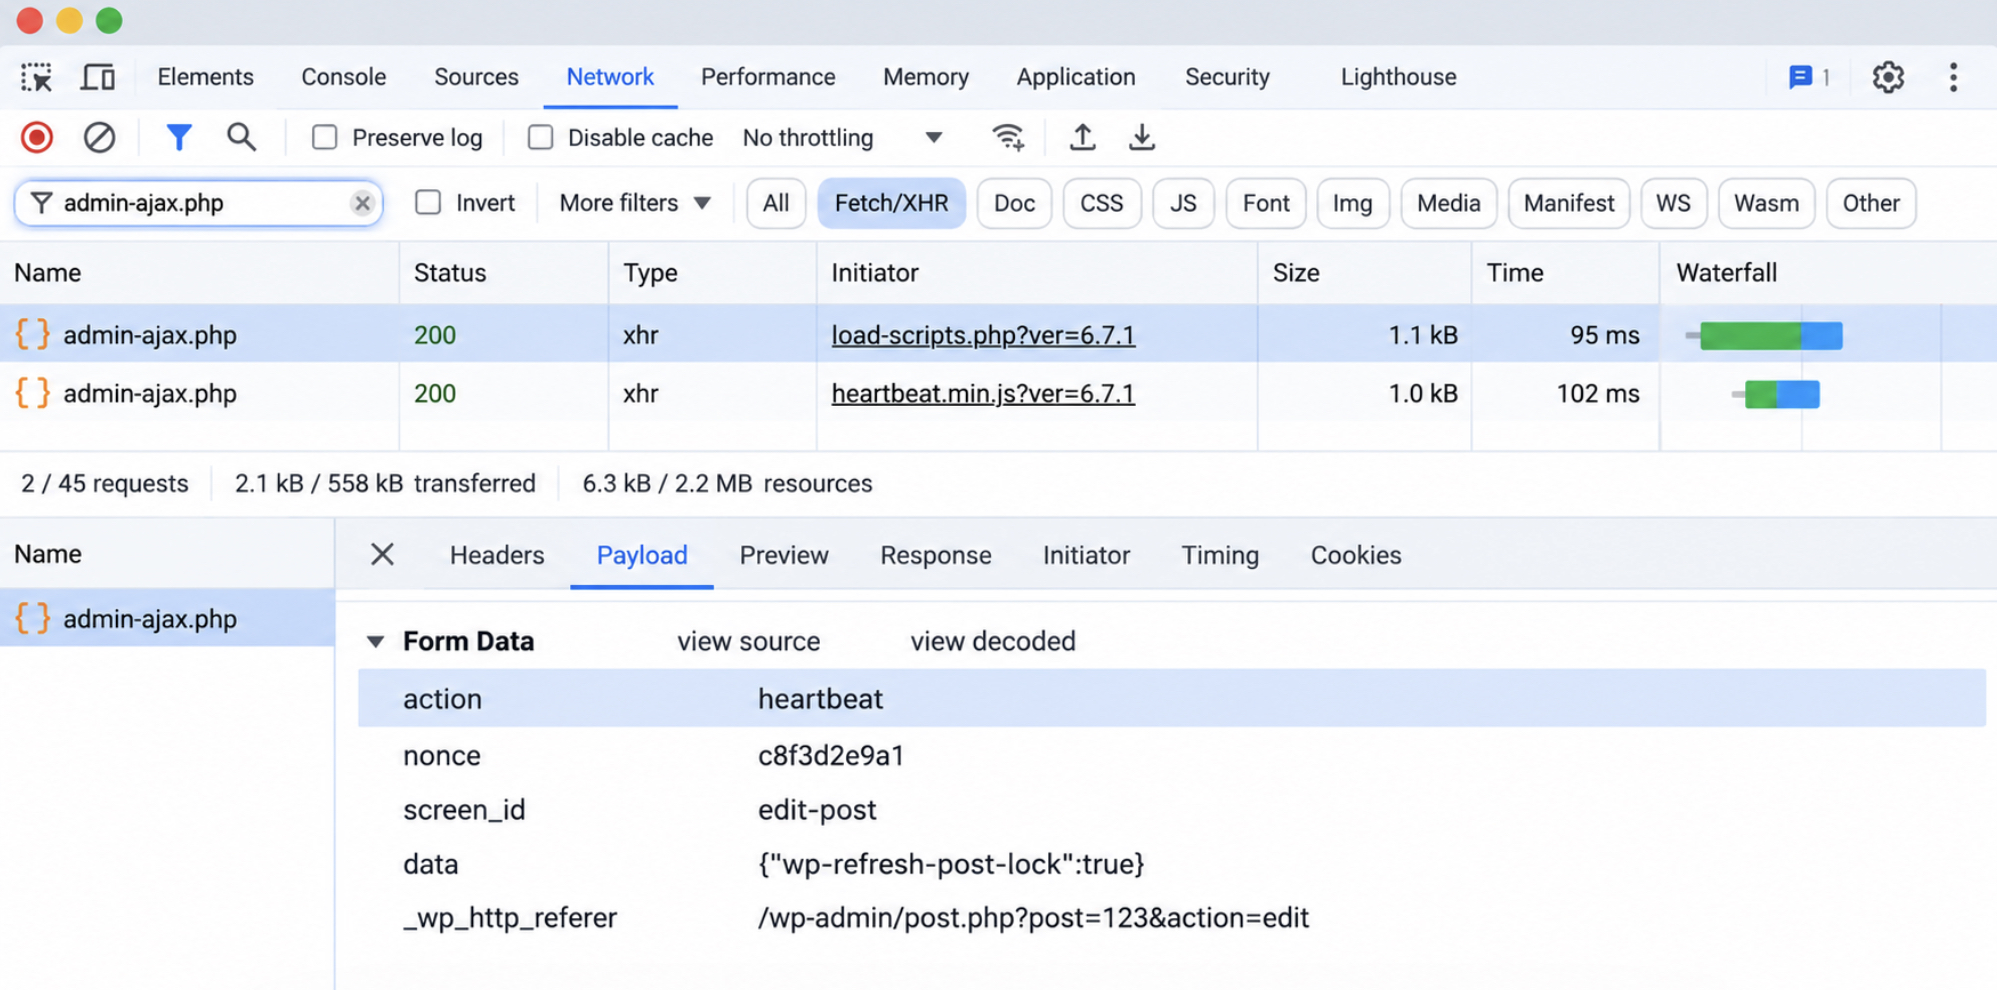Show the request Preview tab
Image resolution: width=1997 pixels, height=990 pixels.
point(784,555)
